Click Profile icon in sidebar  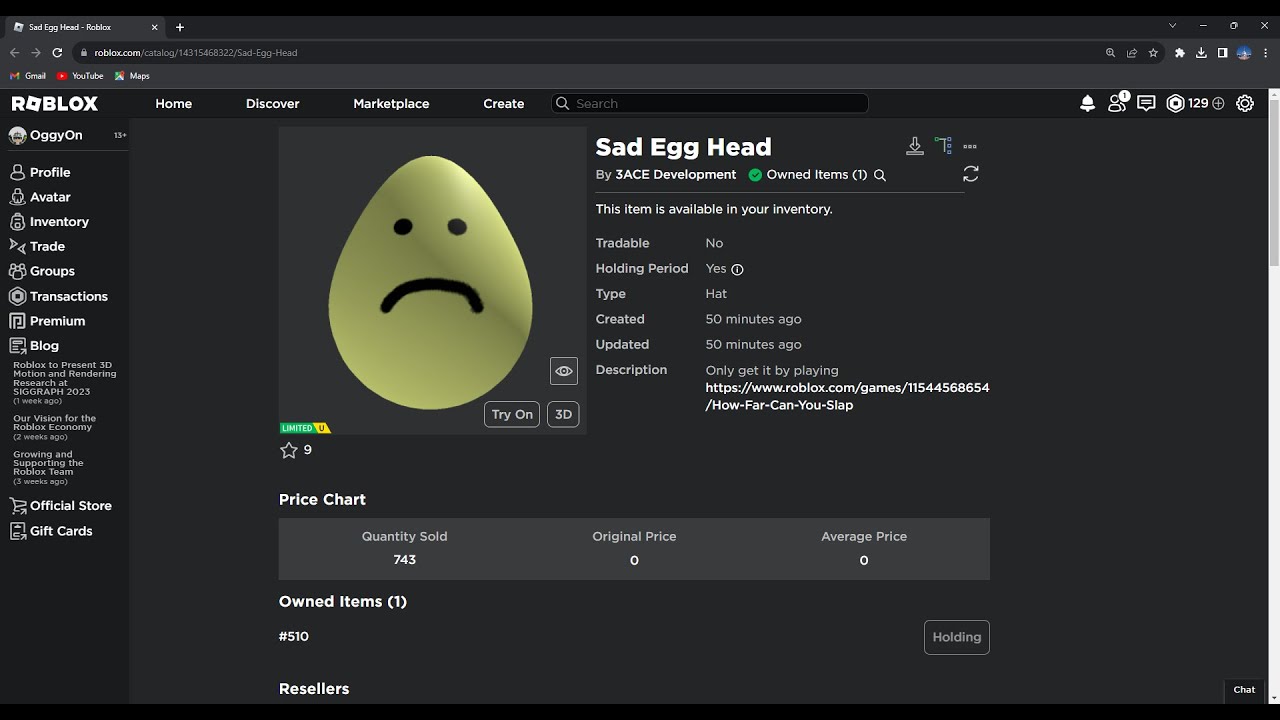17,172
